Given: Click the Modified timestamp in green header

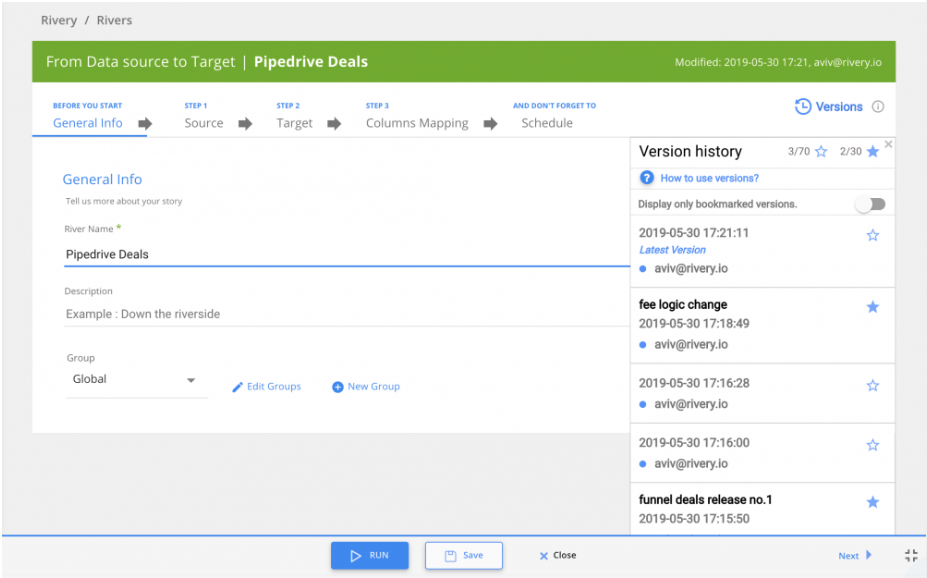Looking at the screenshot, I should [x=778, y=62].
